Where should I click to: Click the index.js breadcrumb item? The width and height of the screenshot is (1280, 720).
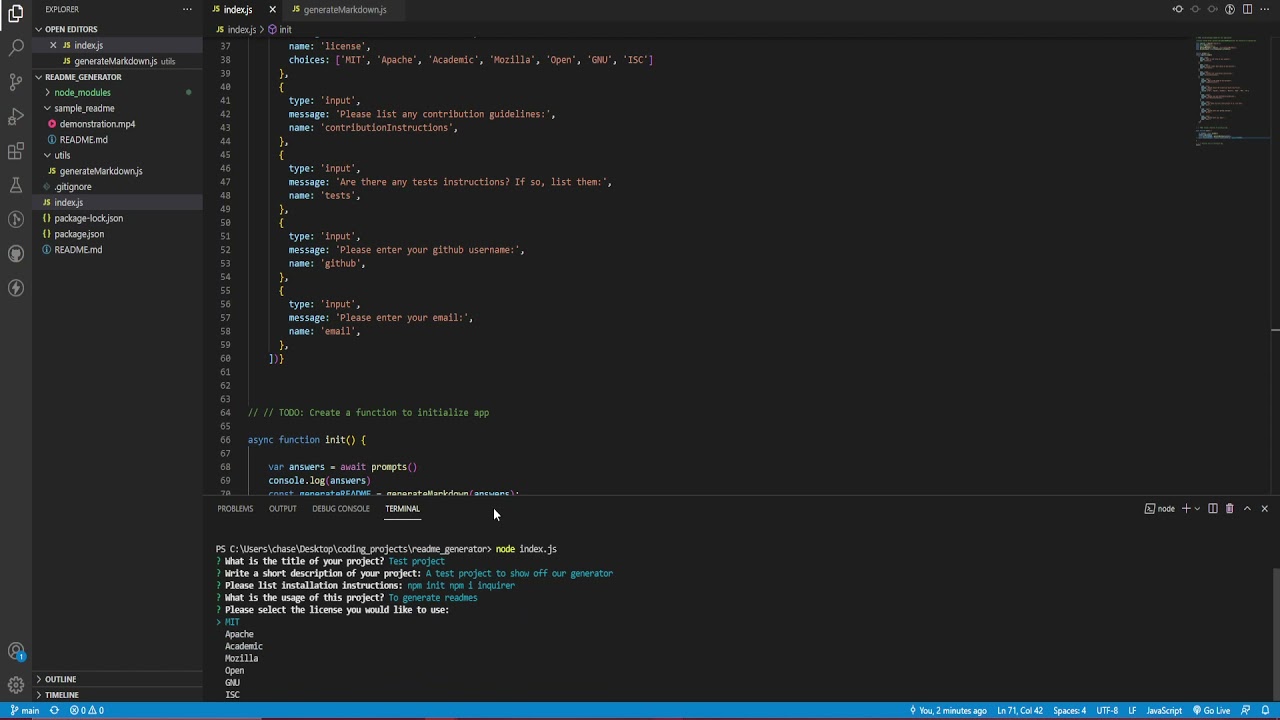pyautogui.click(x=236, y=30)
